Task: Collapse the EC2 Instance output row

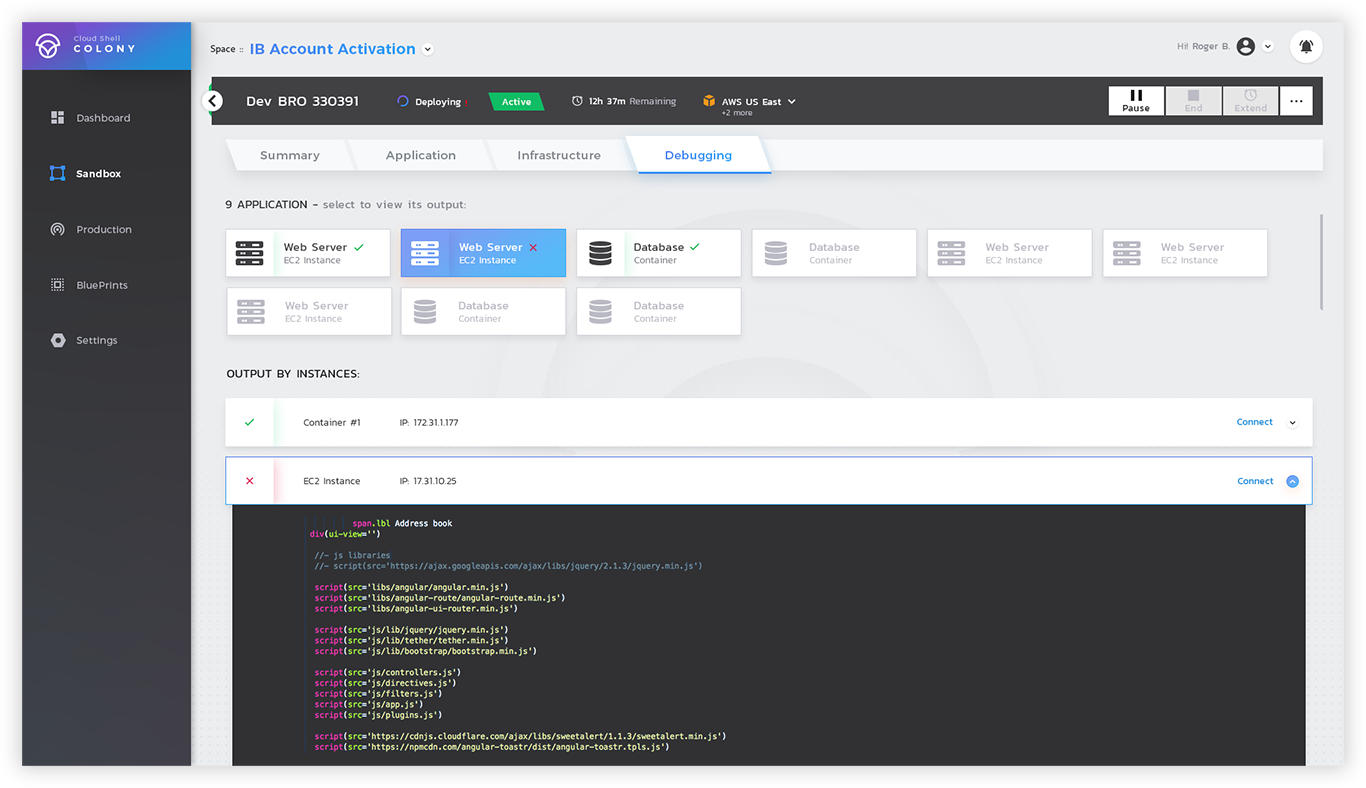Action: click(x=1292, y=481)
